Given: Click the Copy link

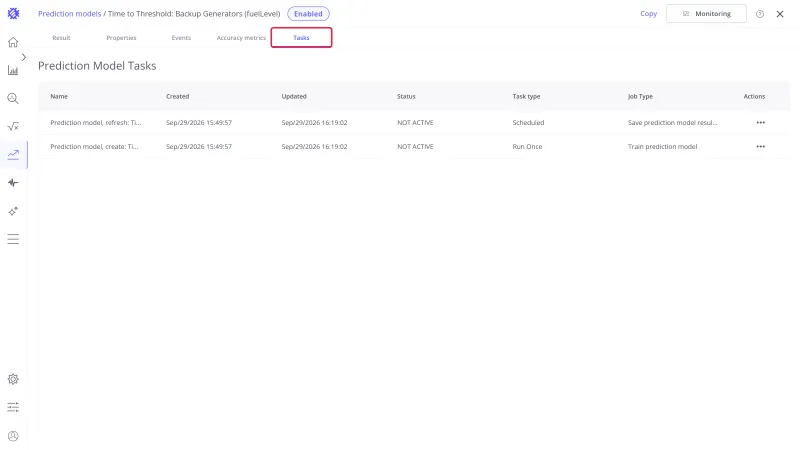Looking at the screenshot, I should [648, 14].
